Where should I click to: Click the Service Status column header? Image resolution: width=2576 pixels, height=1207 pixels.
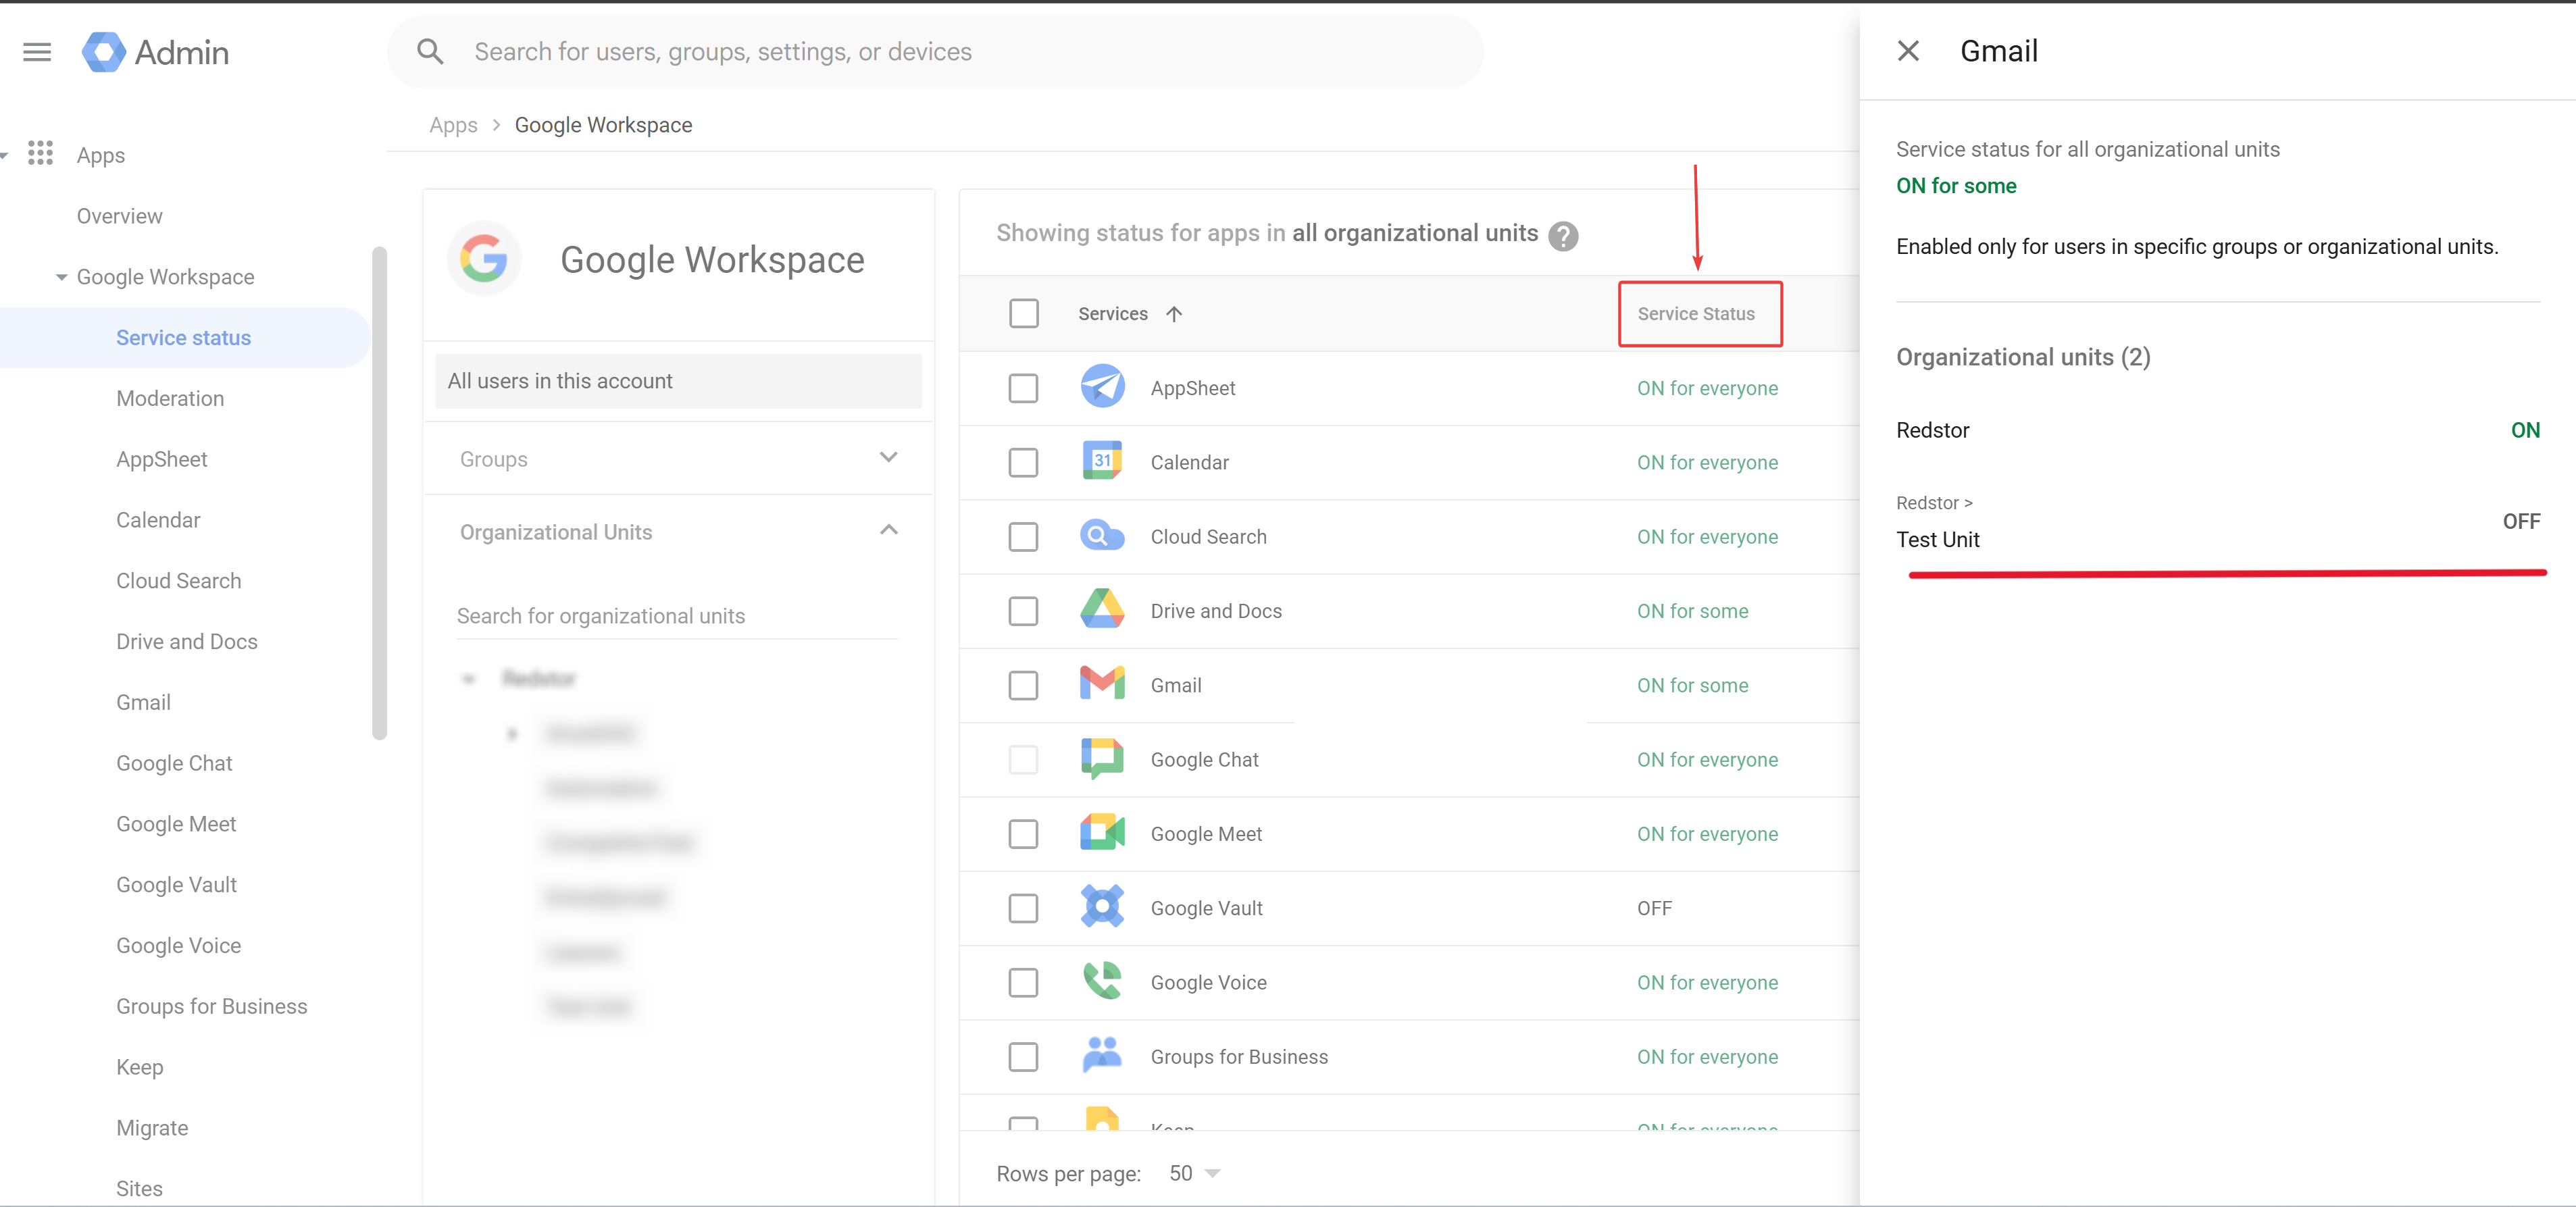[x=1696, y=314]
